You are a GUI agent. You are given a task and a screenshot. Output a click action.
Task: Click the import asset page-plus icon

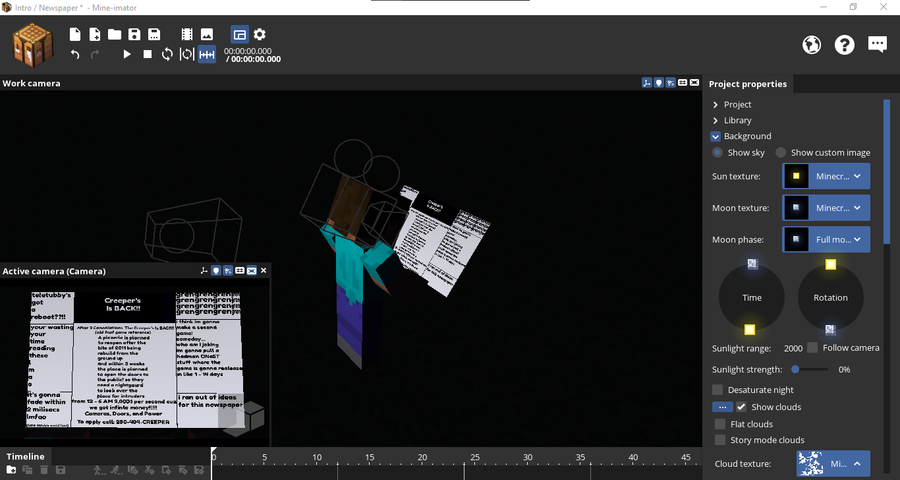(95, 34)
